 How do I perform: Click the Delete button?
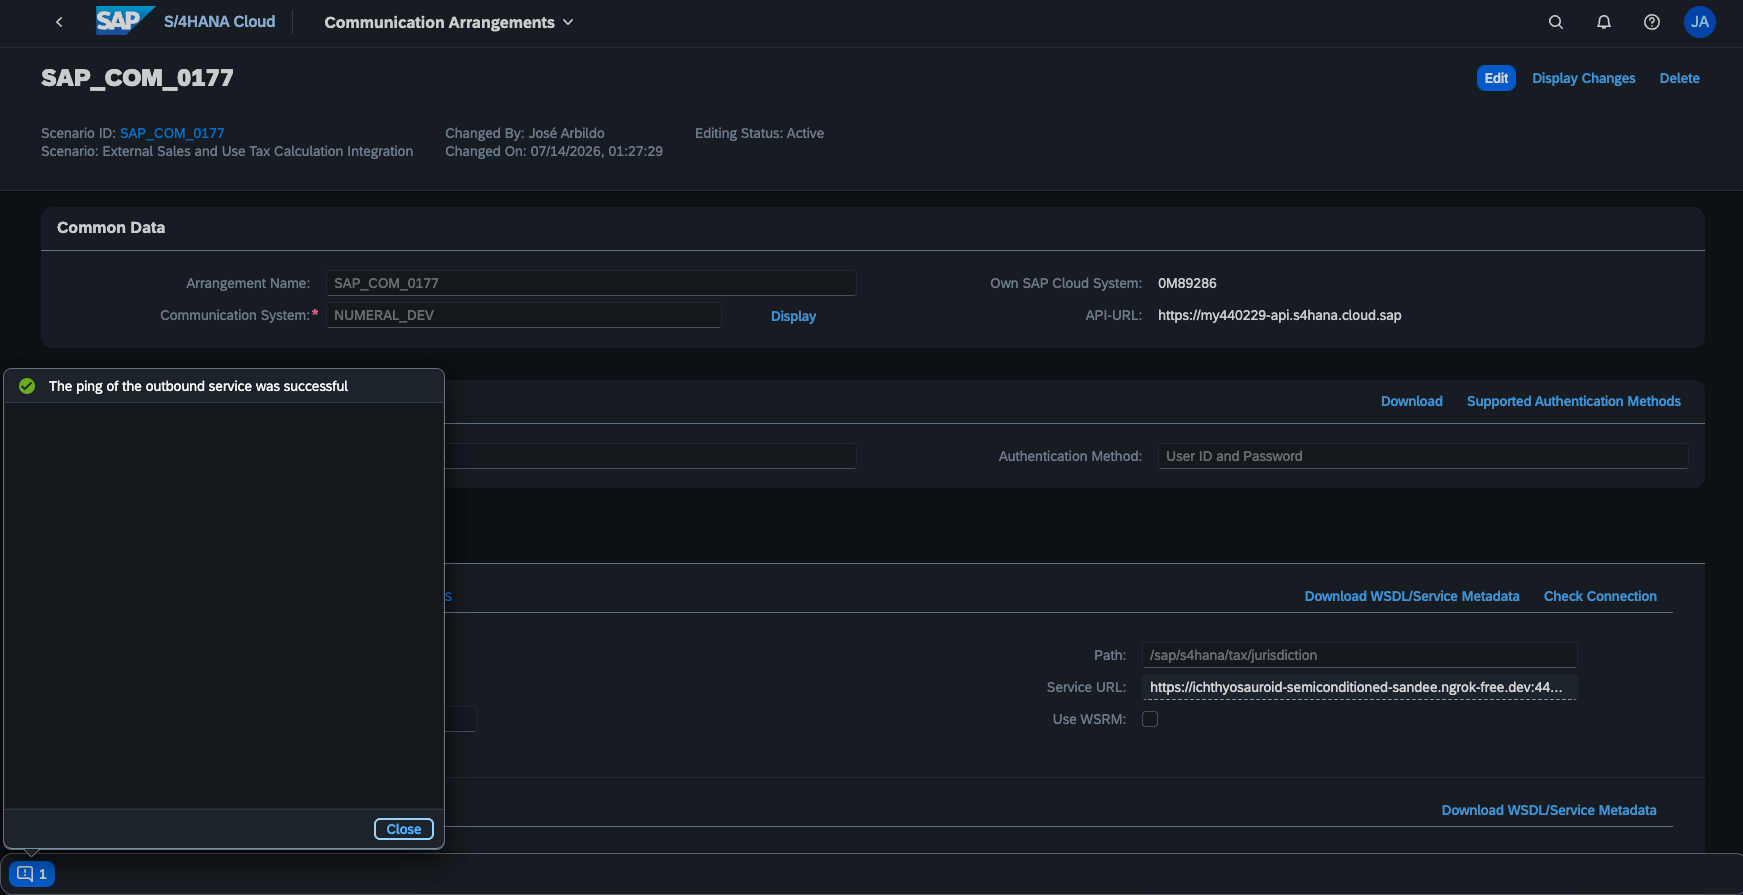tap(1680, 78)
